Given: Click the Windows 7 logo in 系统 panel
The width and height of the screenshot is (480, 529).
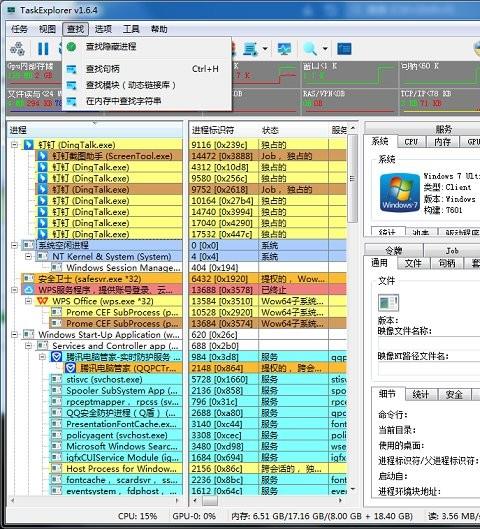Looking at the screenshot, I should click(399, 193).
